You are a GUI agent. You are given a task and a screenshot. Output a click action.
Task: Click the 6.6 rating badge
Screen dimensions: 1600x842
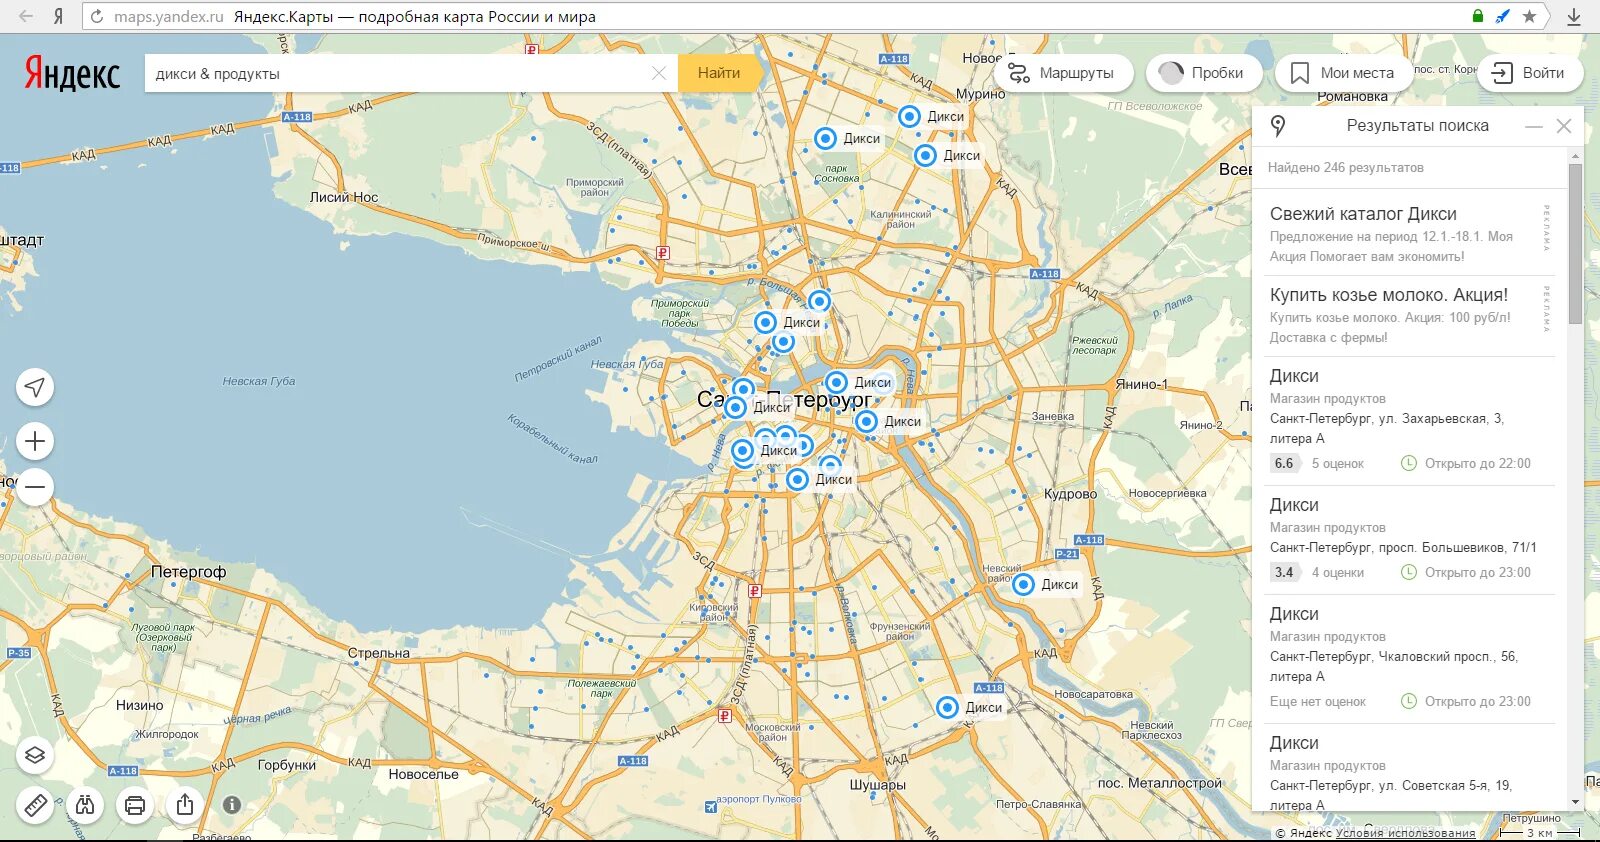point(1284,463)
